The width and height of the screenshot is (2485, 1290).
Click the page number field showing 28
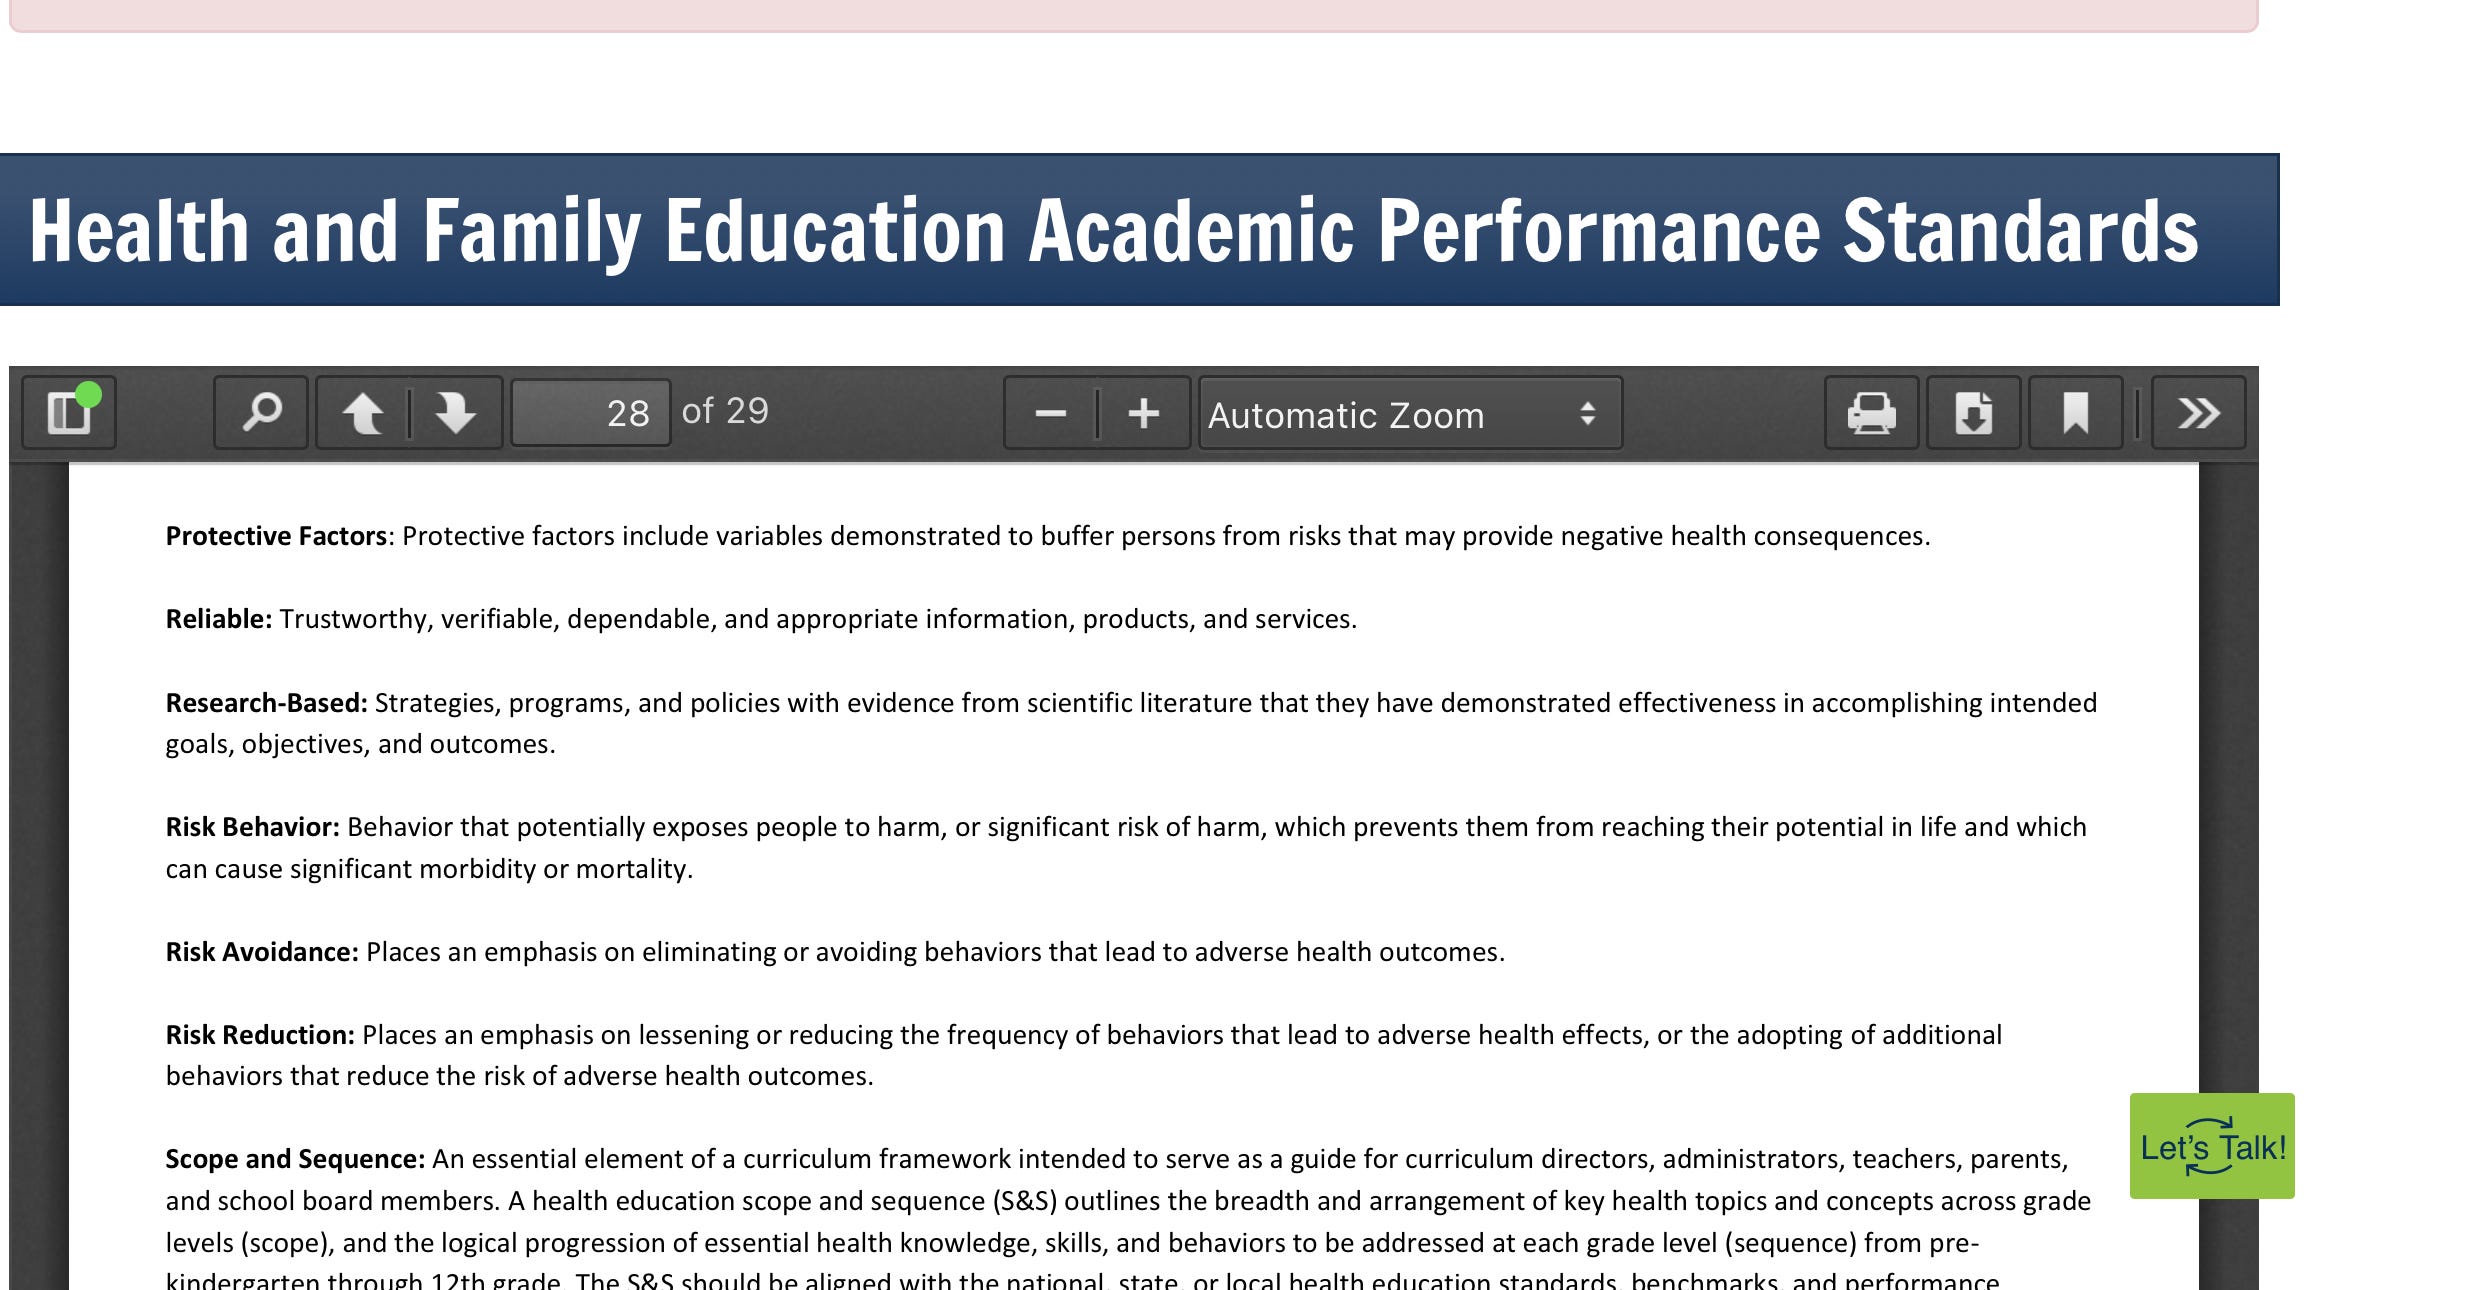pyautogui.click(x=591, y=413)
